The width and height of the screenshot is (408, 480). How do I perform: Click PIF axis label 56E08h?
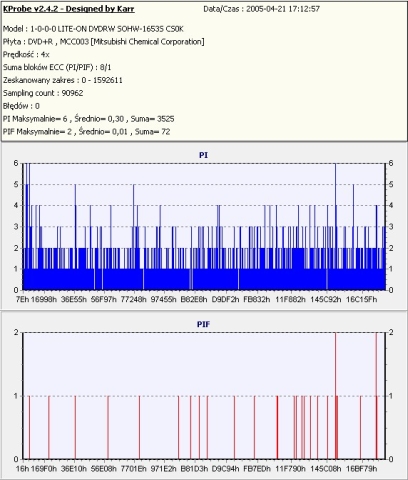(x=104, y=469)
